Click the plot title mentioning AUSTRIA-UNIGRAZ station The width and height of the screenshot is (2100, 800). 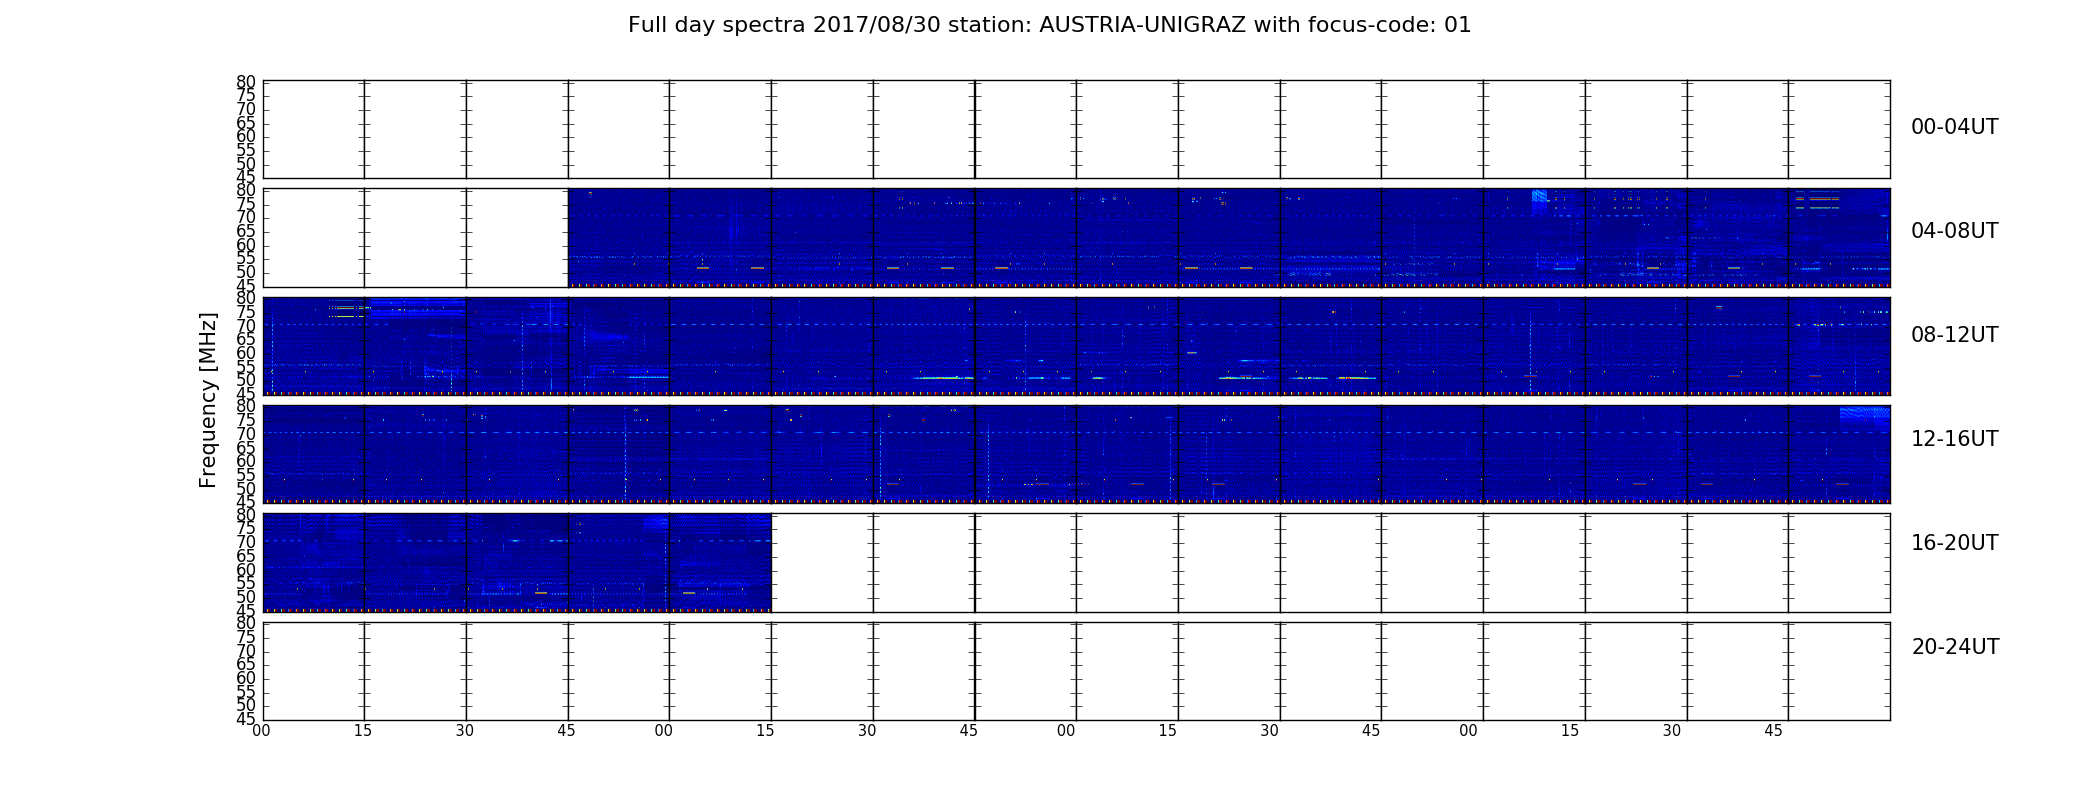pyautogui.click(x=1049, y=25)
